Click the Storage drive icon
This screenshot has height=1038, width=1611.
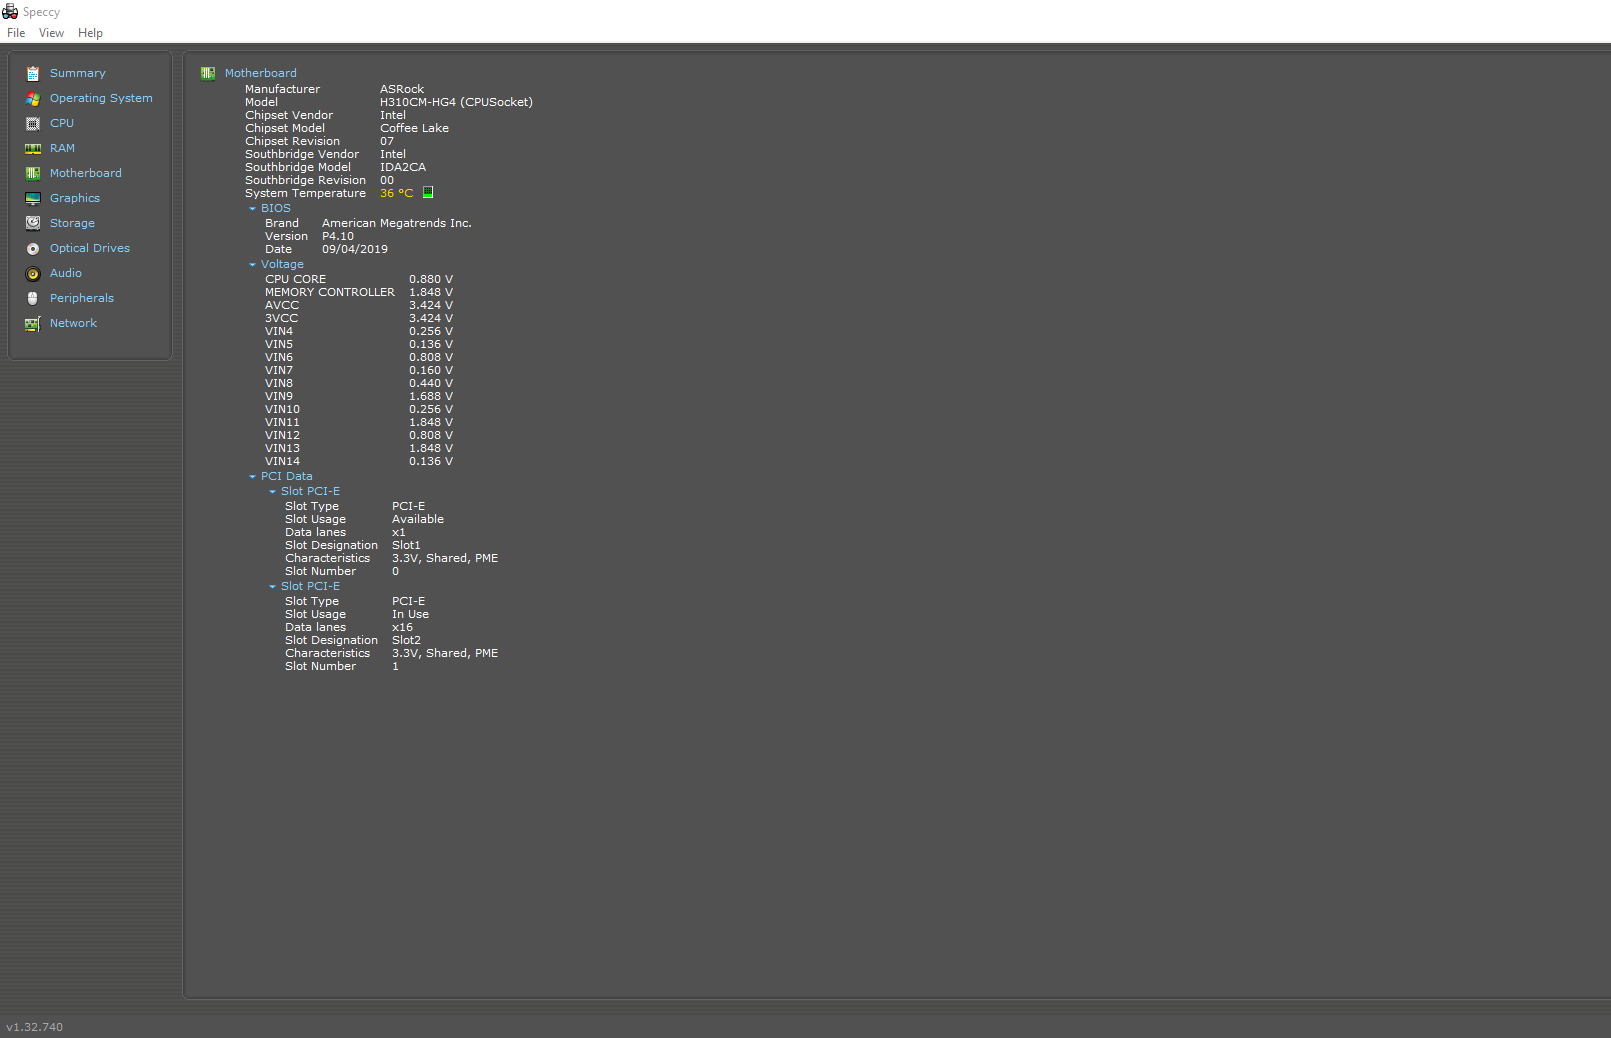coord(33,223)
